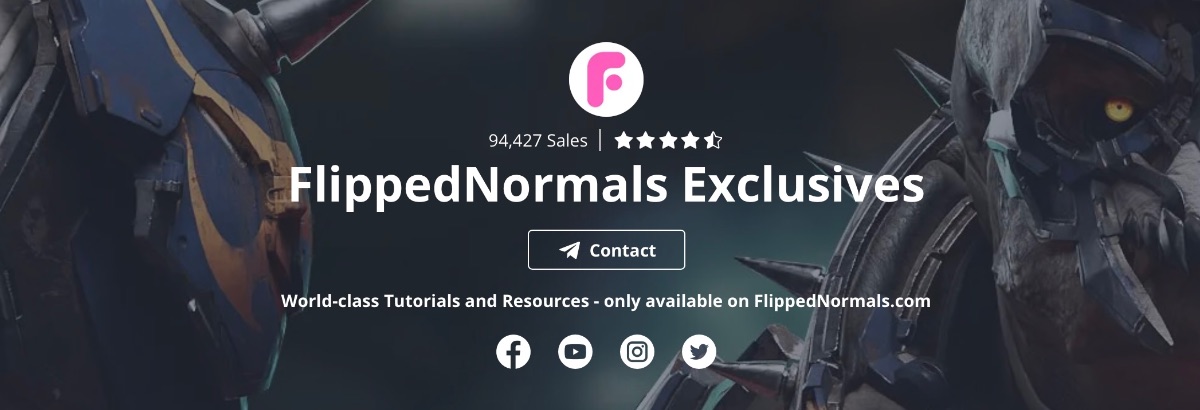
Task: Select the first rating star
Action: click(624, 140)
